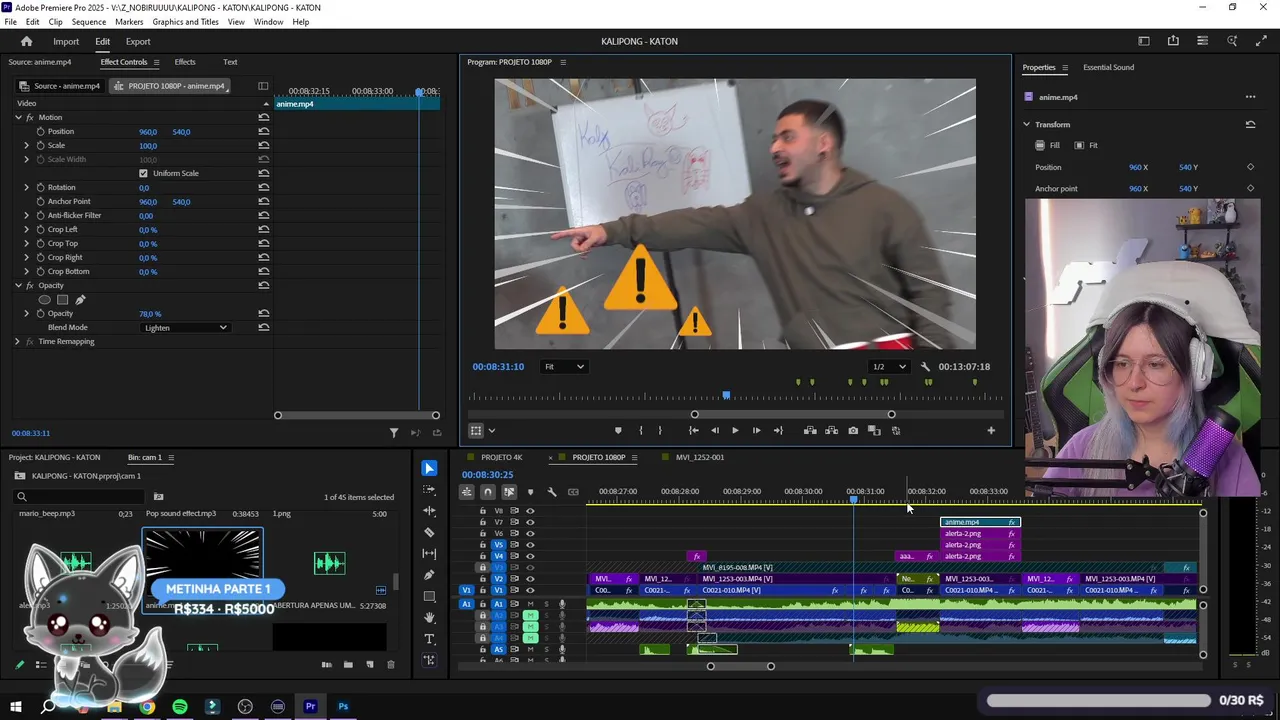Open playback resolution 1/2 dropdown

coord(889,367)
